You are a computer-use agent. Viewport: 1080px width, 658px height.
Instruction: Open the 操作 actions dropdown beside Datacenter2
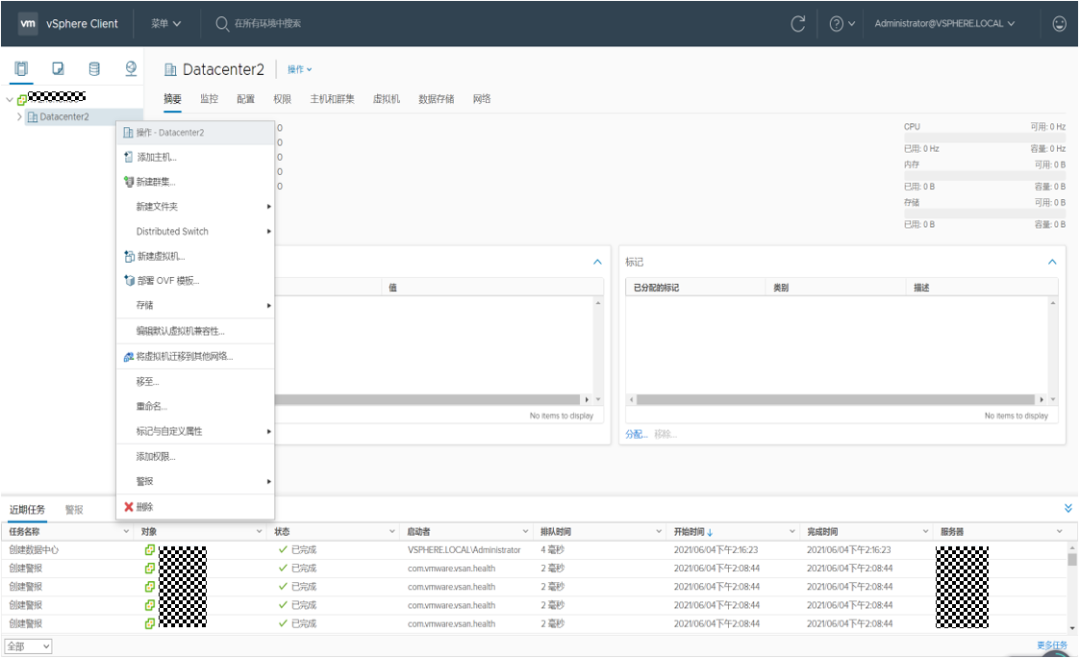point(300,70)
